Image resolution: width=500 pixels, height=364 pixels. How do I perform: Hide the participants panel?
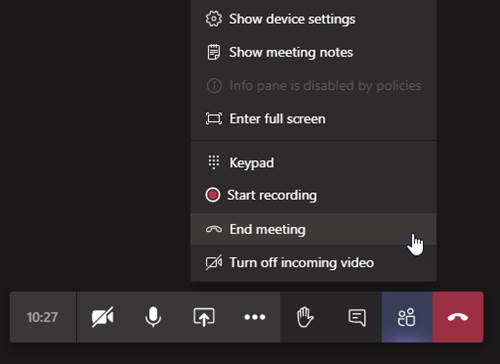[407, 317]
